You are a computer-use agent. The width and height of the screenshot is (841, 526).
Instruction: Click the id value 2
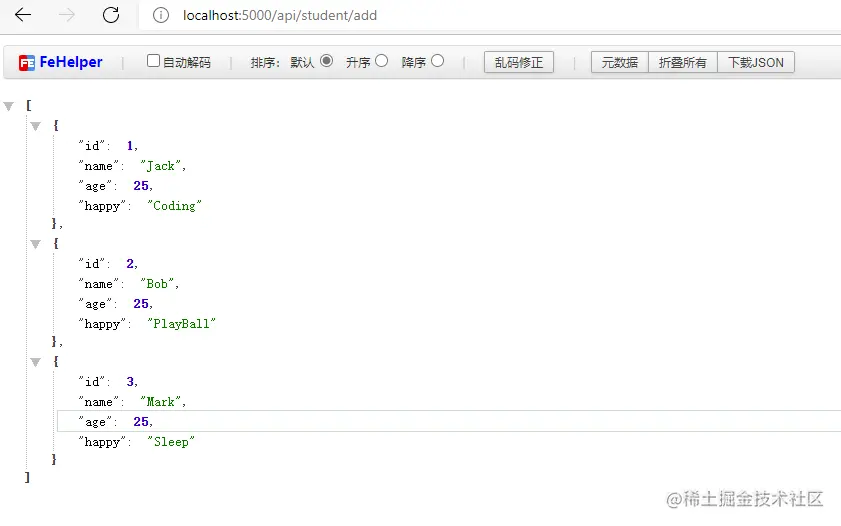click(130, 264)
